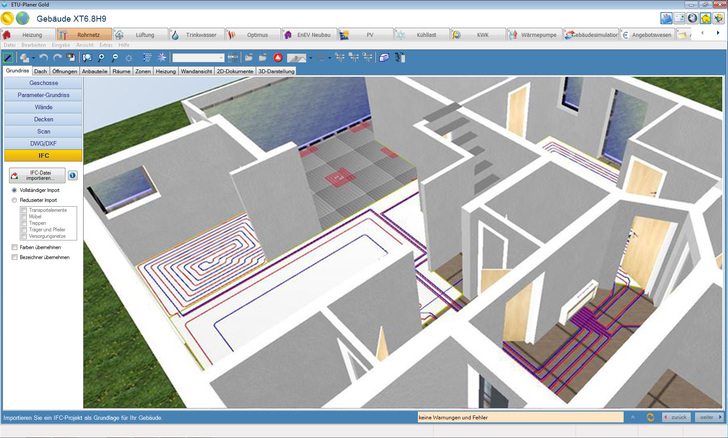Enable the Farben übernehmen checkbox
728x438 pixels.
[14, 246]
